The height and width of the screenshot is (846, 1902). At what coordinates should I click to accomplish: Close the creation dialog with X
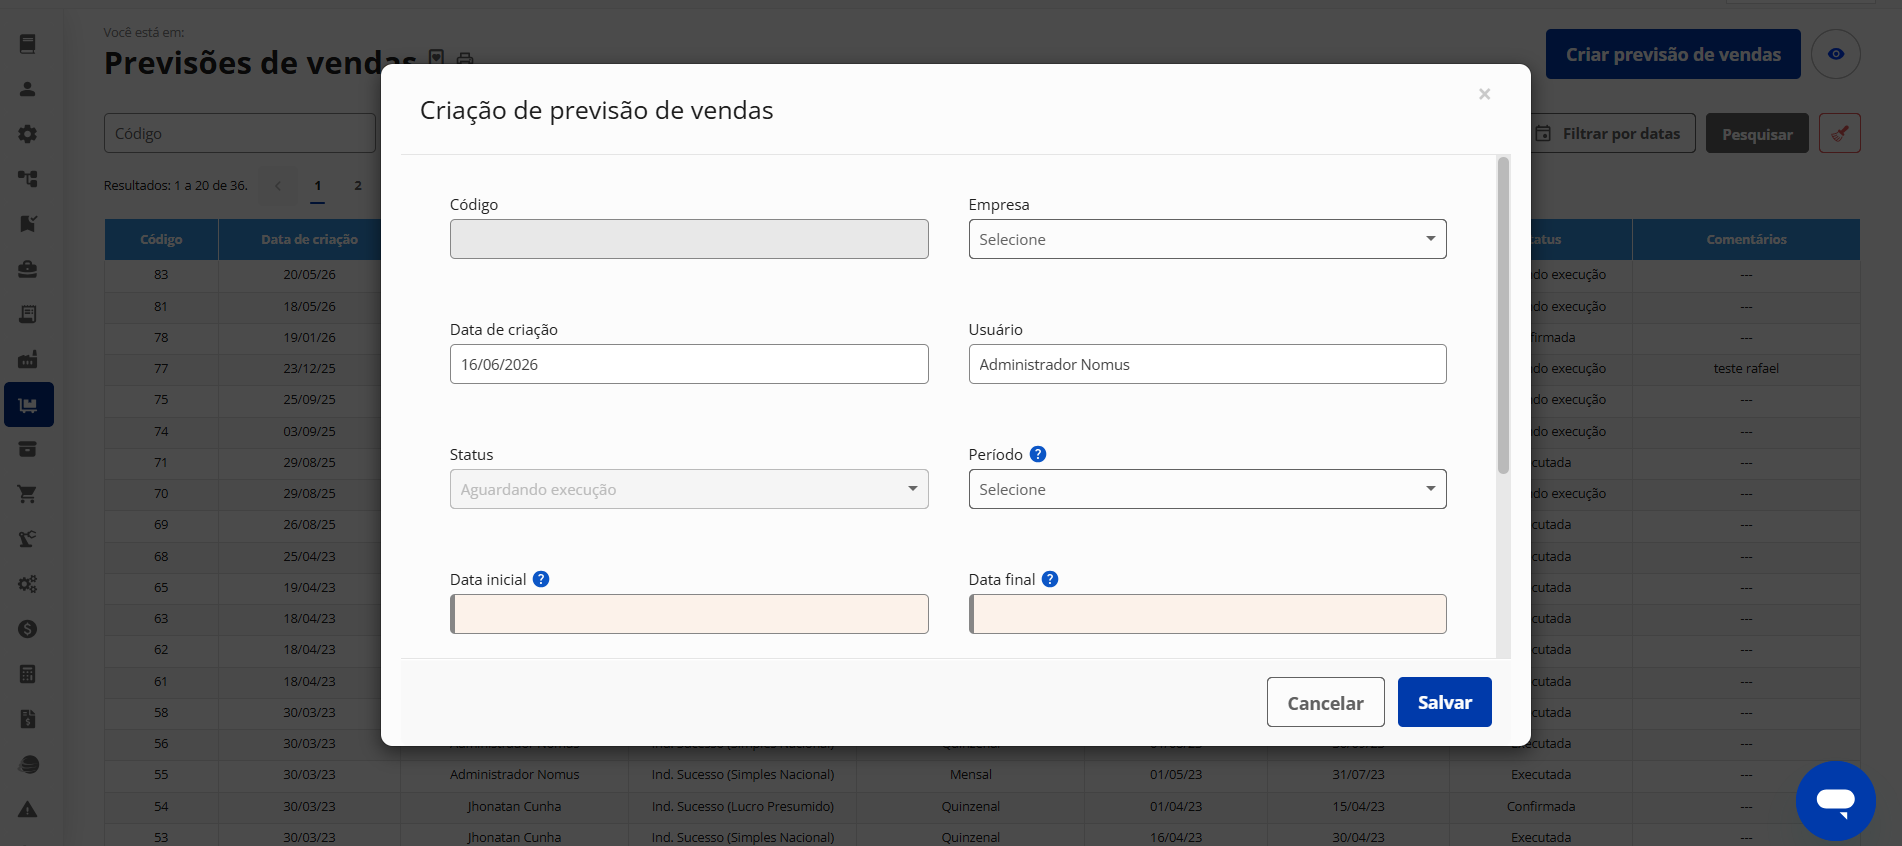(x=1484, y=94)
